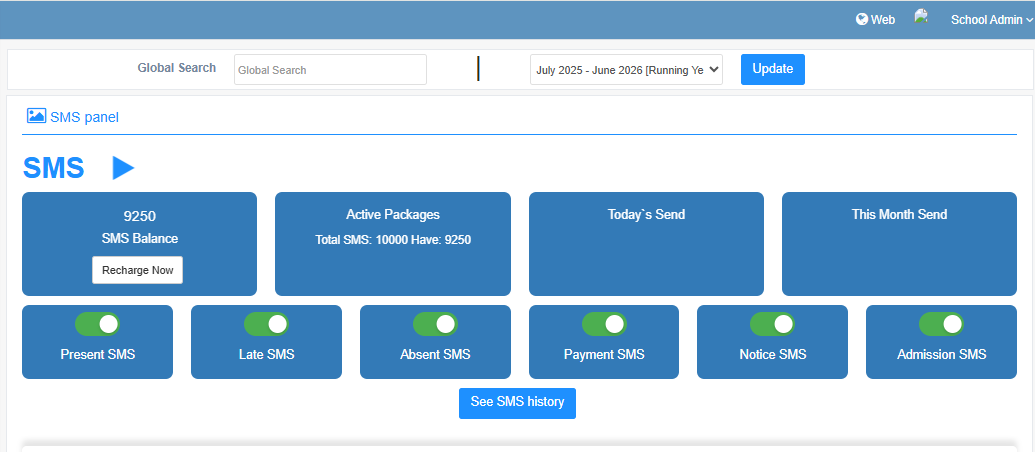Viewport: 1035px width, 452px height.
Task: Select the Active Packages card
Action: (393, 244)
